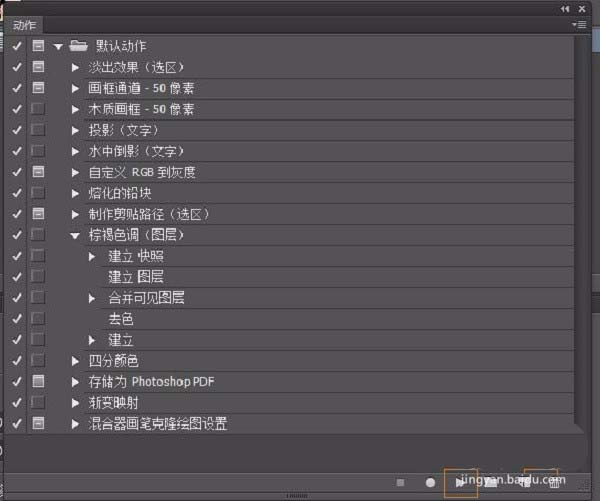
Task: Toggle checkmark for 投影（文字） action
Action: click(16, 130)
